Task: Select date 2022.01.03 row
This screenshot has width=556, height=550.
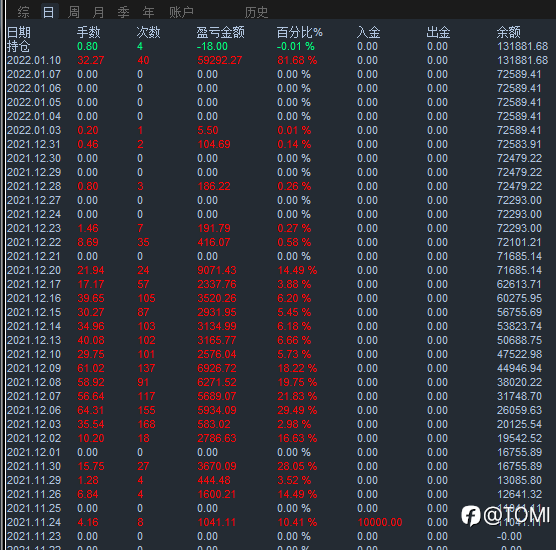Action: [x=34, y=130]
